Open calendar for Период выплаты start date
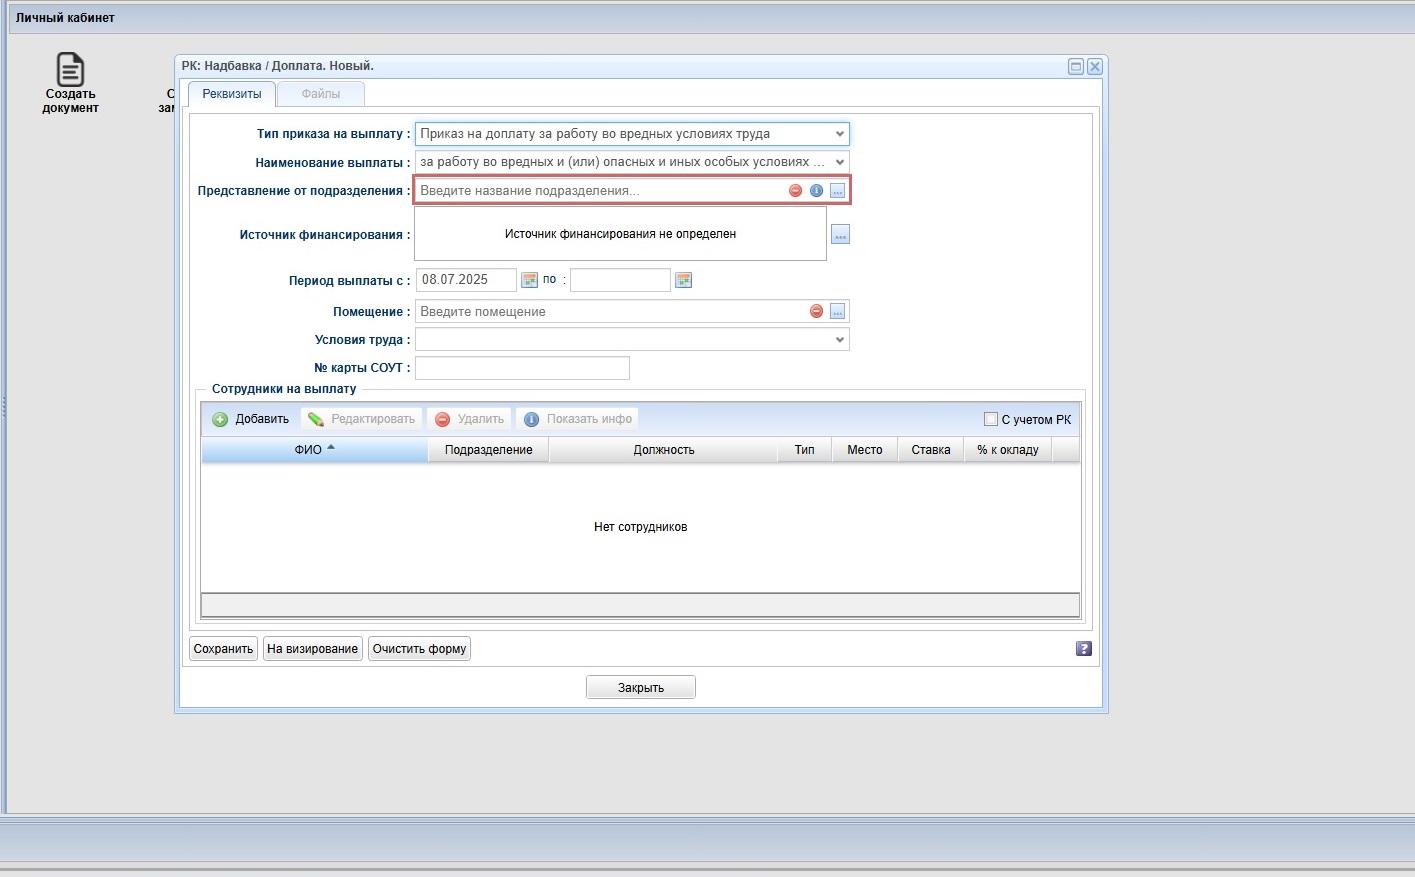This screenshot has height=877, width=1415. tap(530, 280)
